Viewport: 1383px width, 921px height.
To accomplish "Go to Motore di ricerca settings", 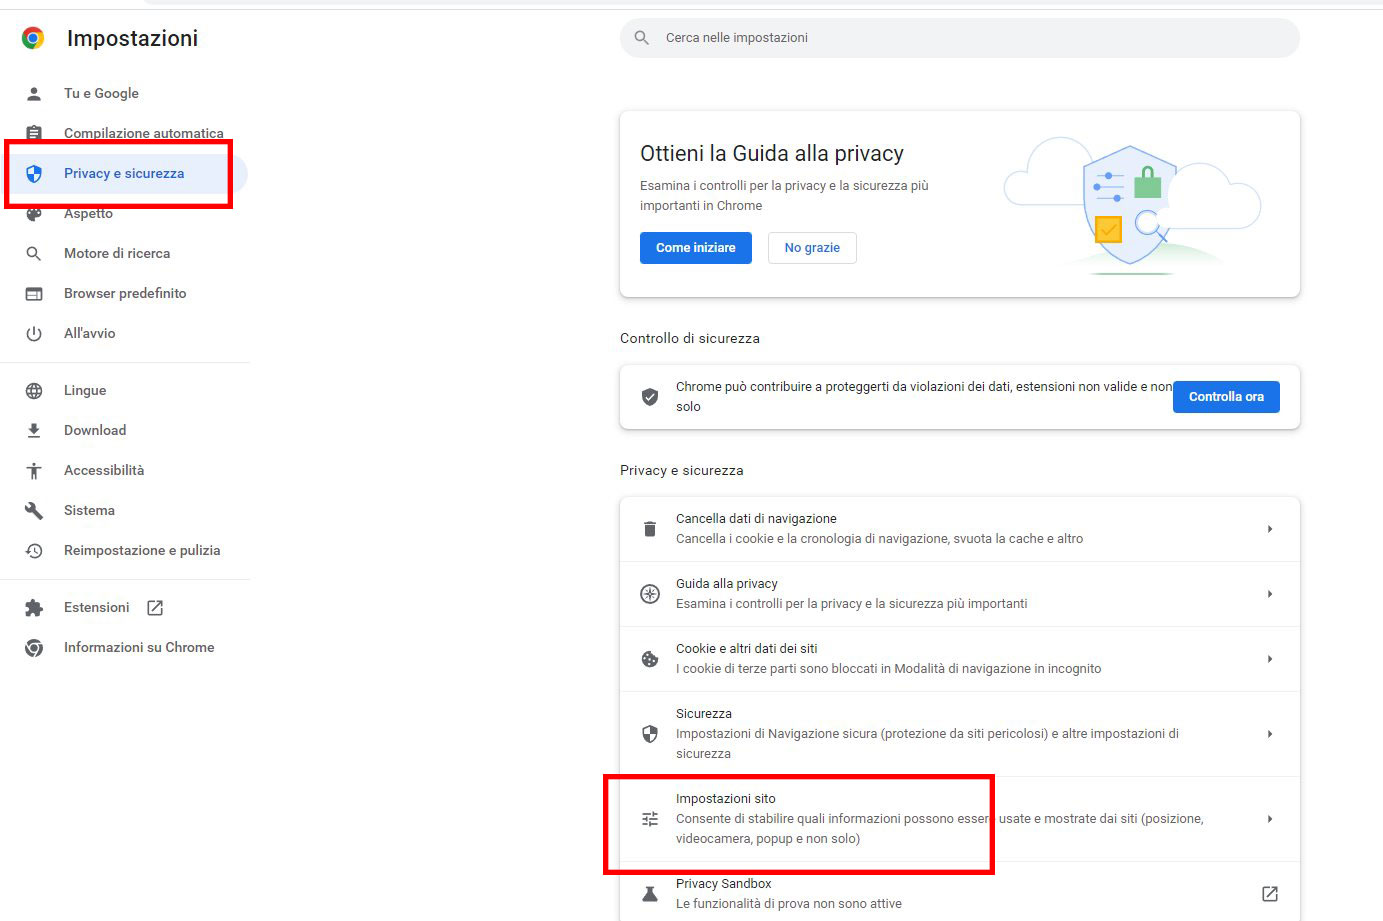I will [117, 253].
